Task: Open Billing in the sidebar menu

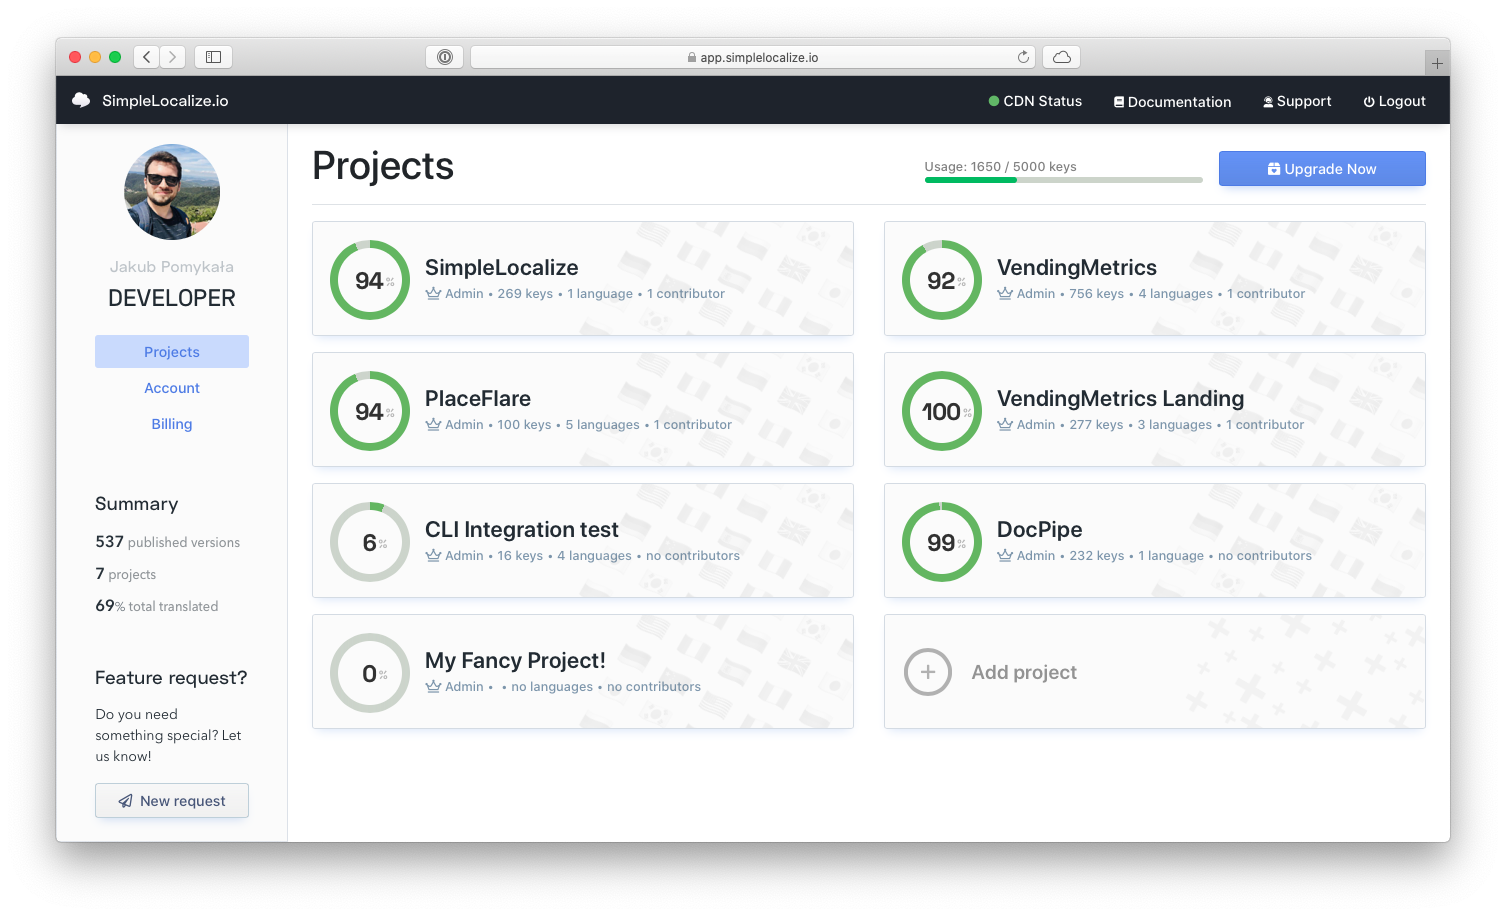Action: pyautogui.click(x=172, y=424)
